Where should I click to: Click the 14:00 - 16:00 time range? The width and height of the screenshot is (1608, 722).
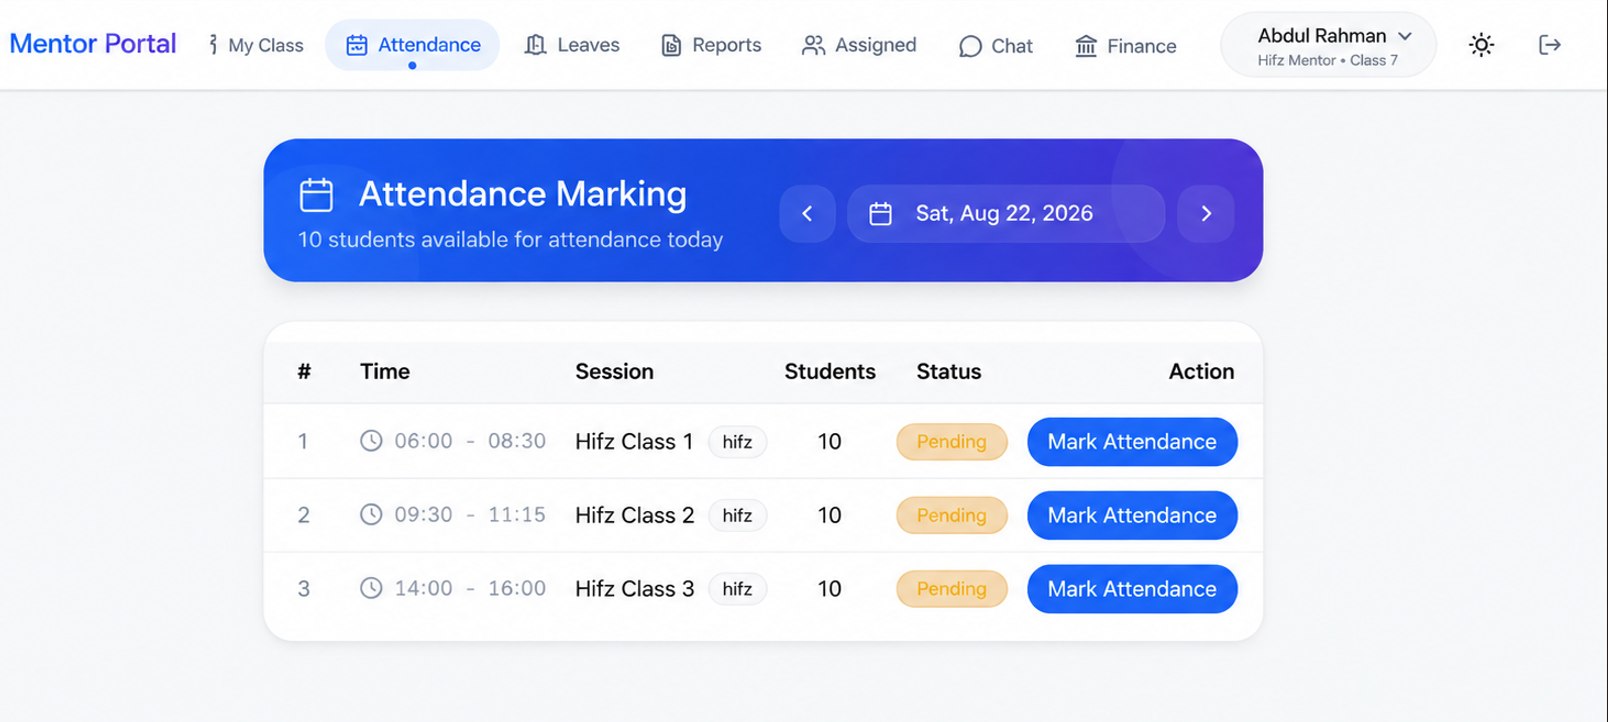(x=470, y=588)
